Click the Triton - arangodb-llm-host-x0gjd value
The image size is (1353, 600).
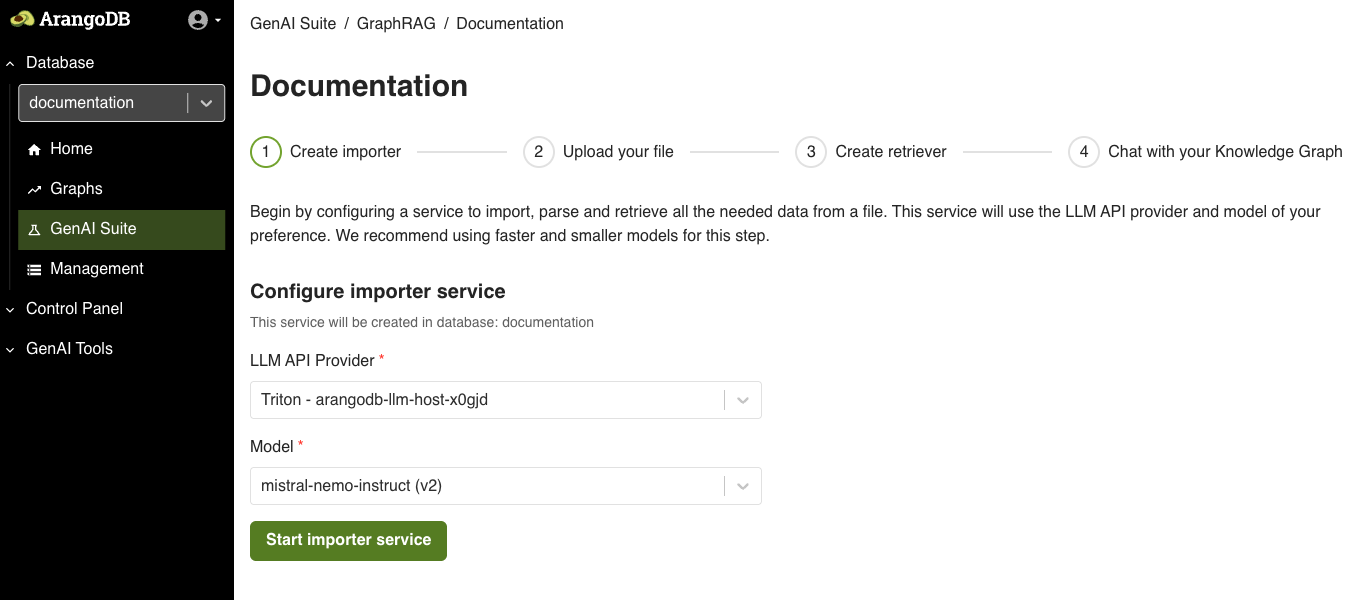[374, 400]
